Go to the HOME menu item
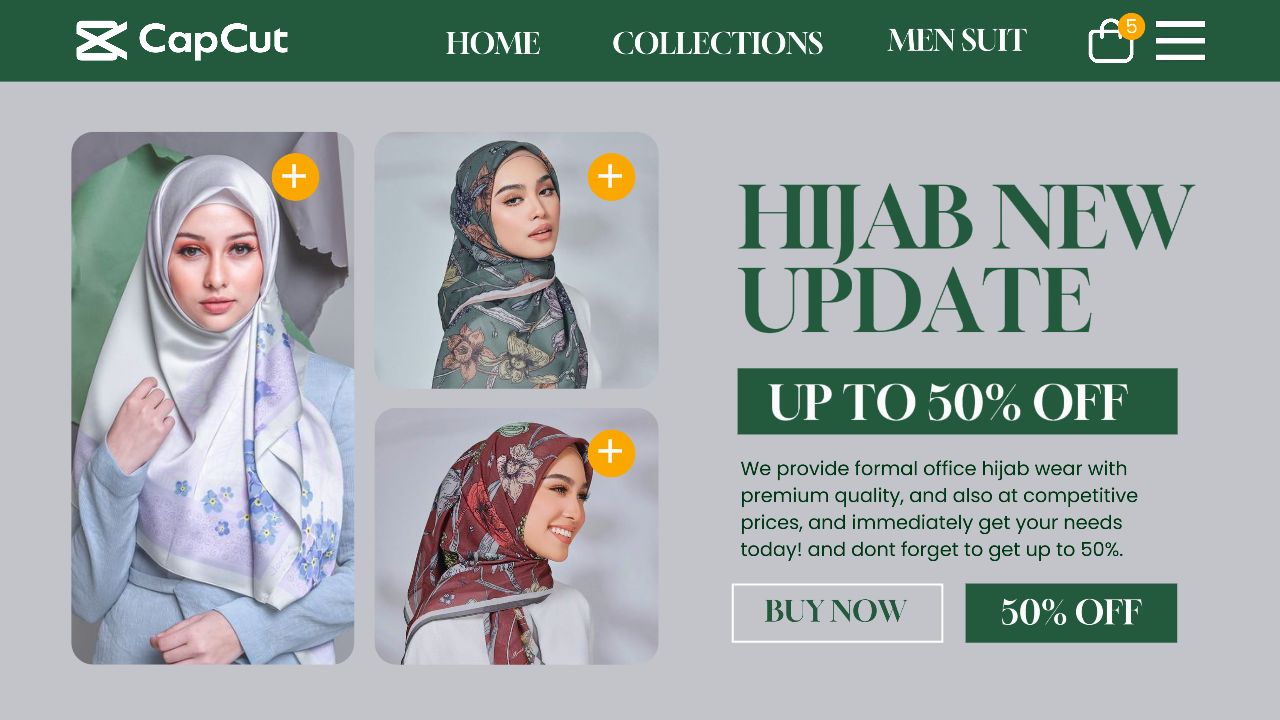The width and height of the screenshot is (1280, 720). (493, 43)
